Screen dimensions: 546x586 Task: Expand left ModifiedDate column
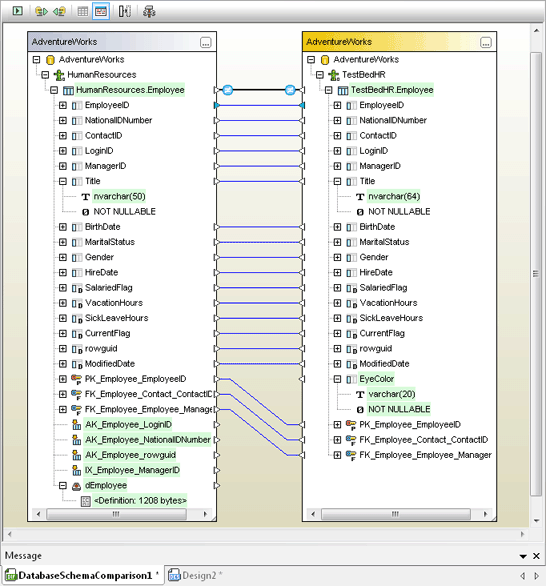63,364
